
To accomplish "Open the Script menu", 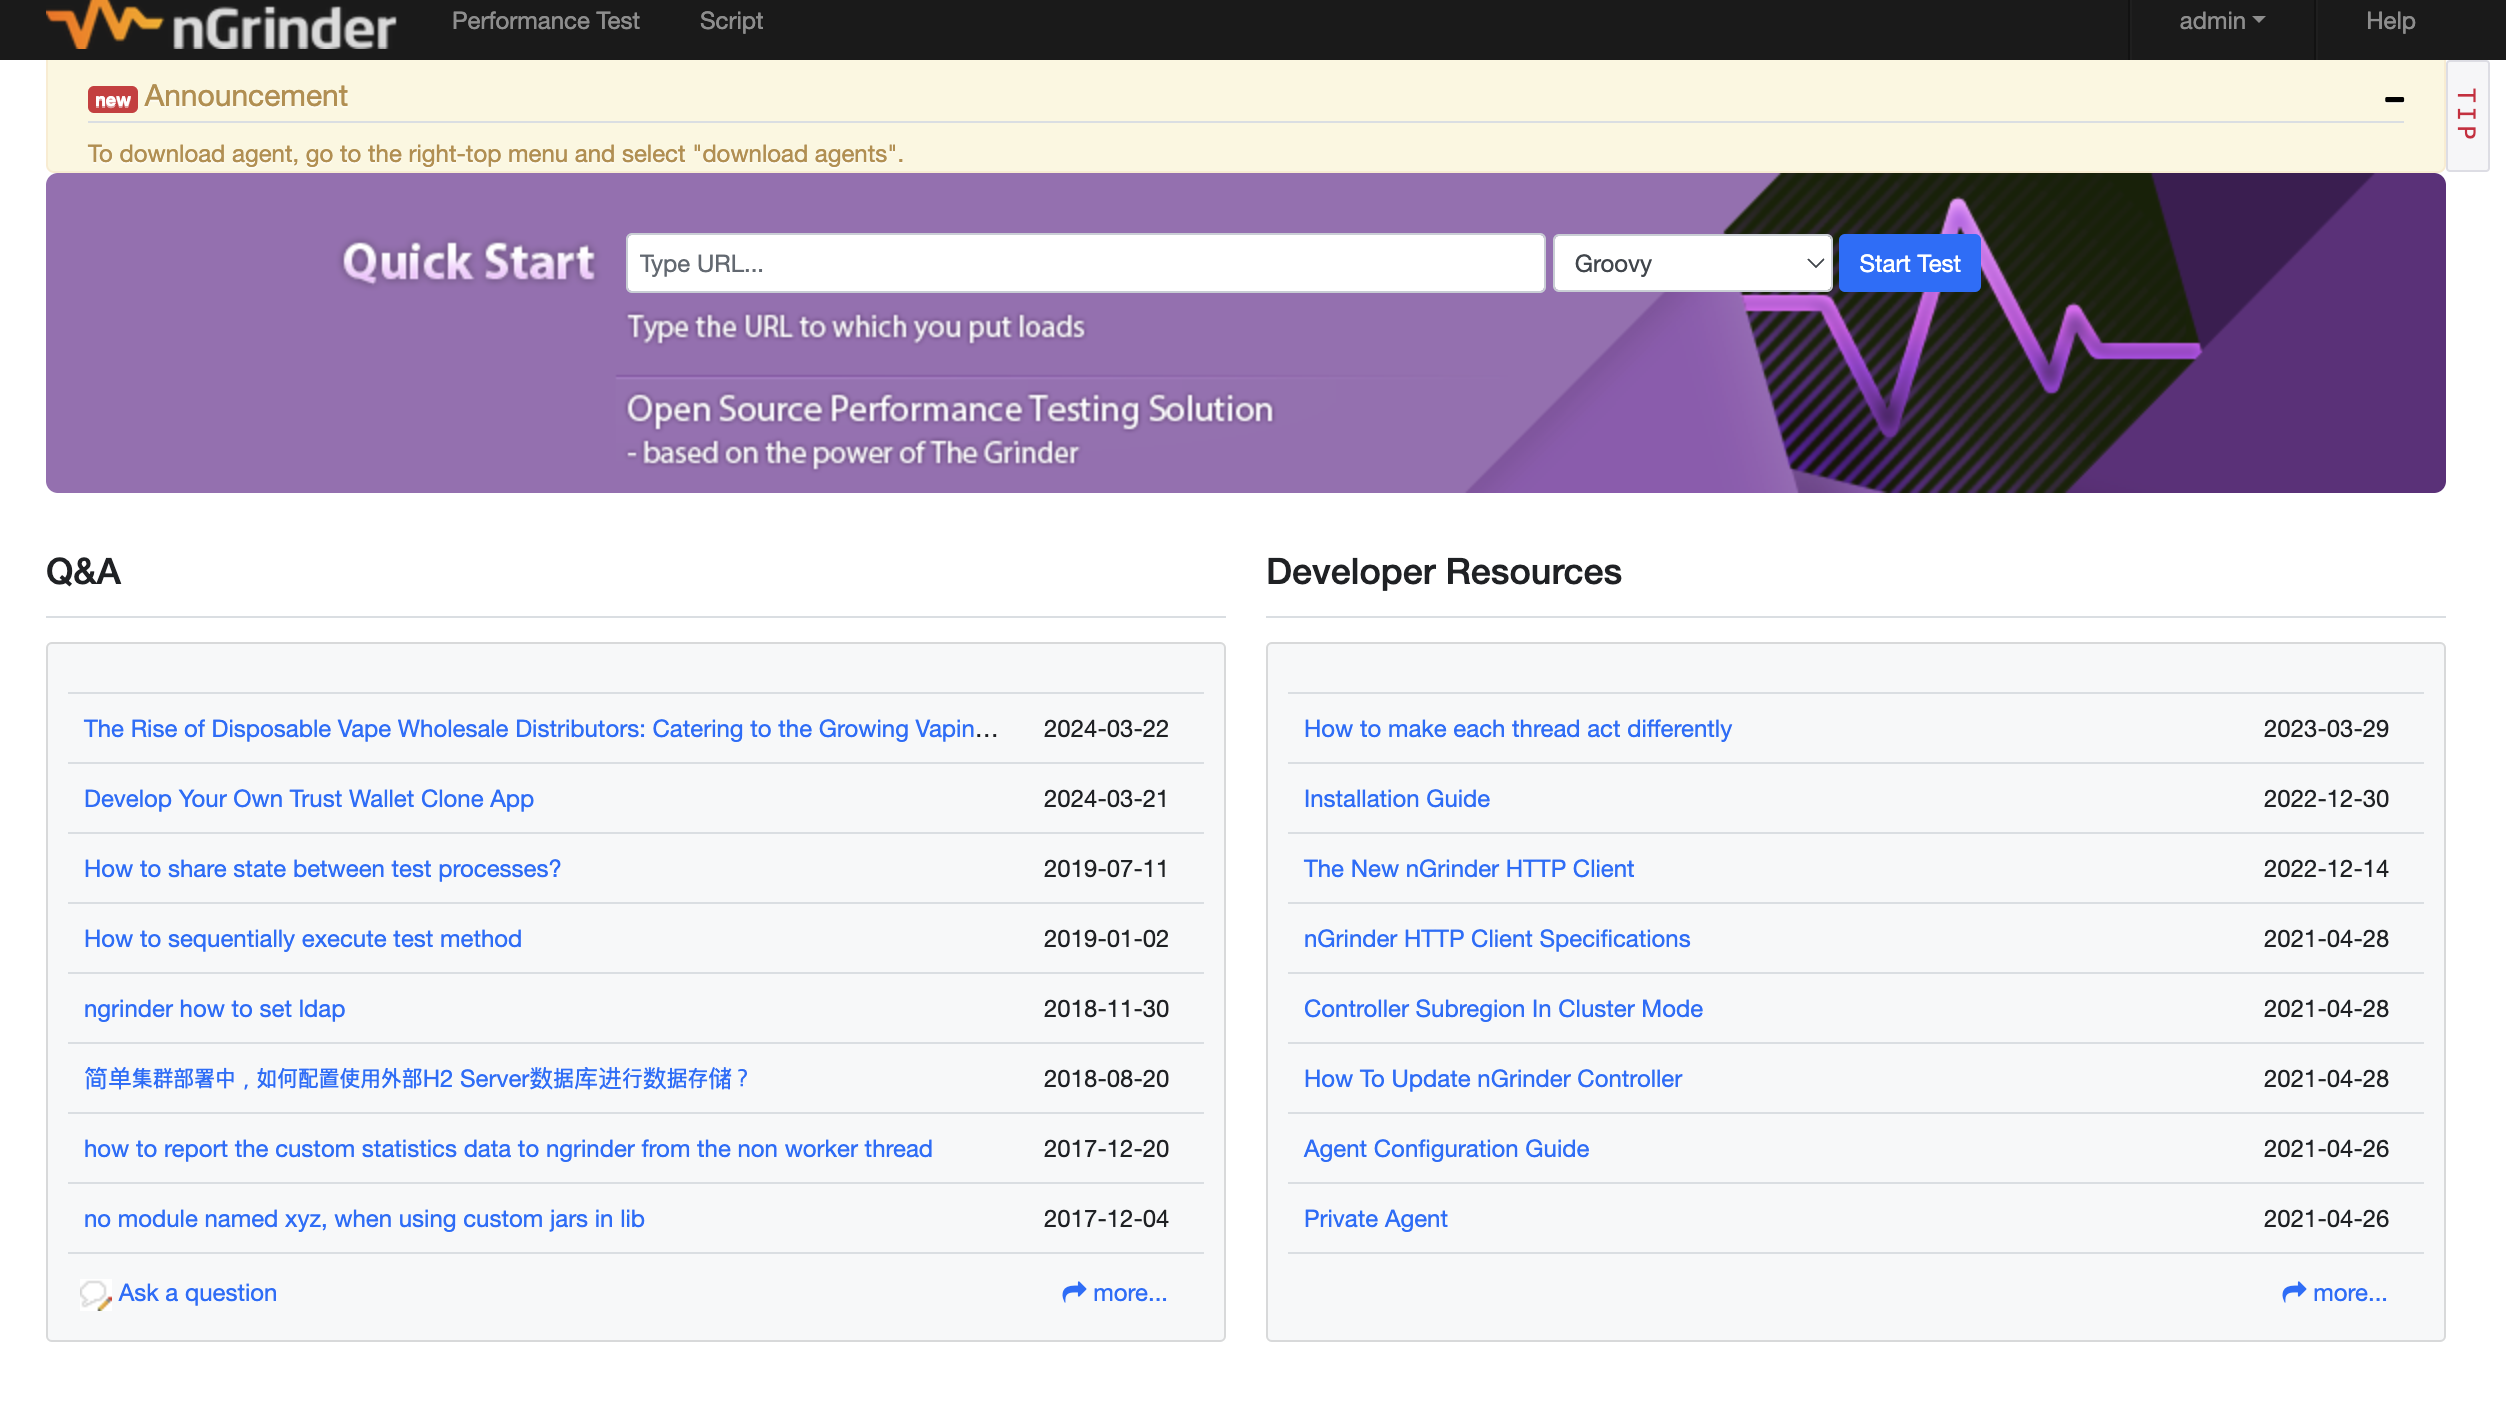I will pyautogui.click(x=731, y=22).
